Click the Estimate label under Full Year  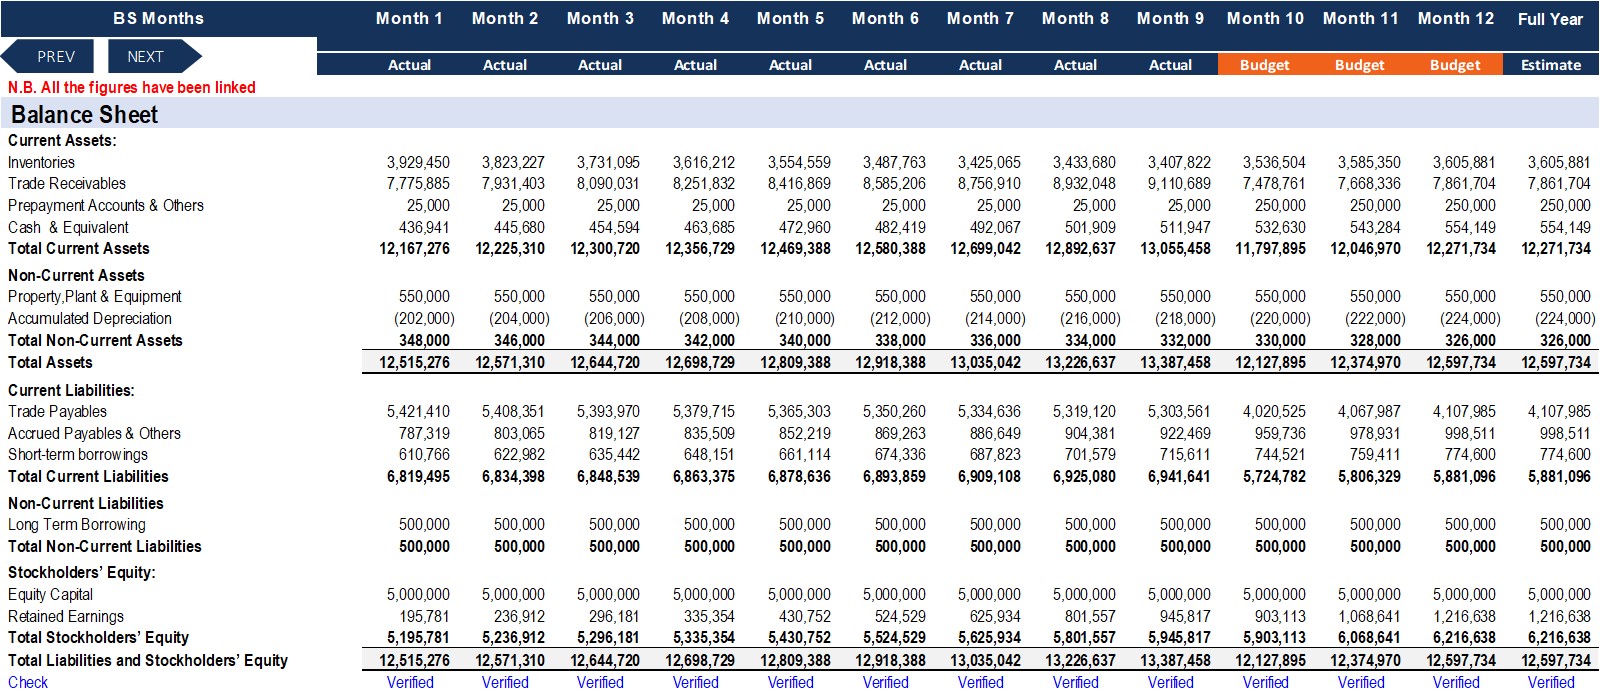(1551, 65)
